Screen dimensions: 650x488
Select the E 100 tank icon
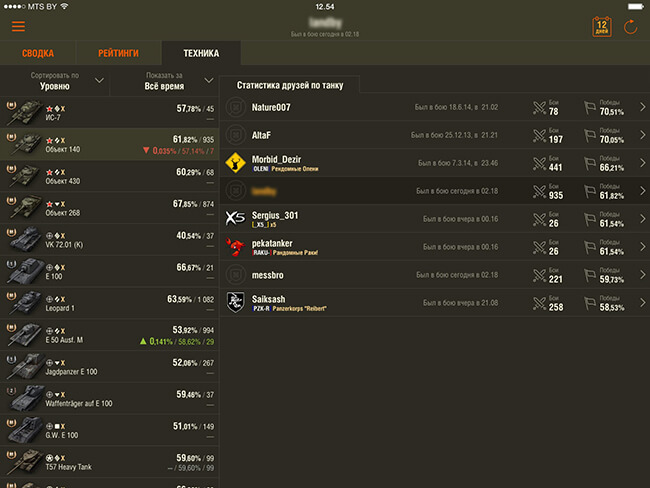(26, 271)
